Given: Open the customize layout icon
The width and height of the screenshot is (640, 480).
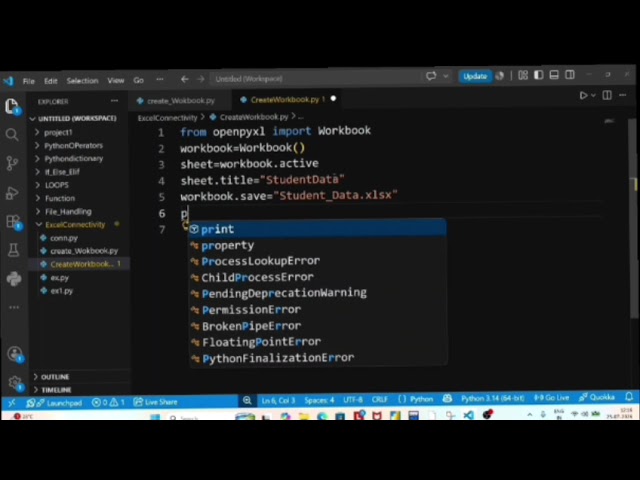Looking at the screenshot, I should 523,75.
